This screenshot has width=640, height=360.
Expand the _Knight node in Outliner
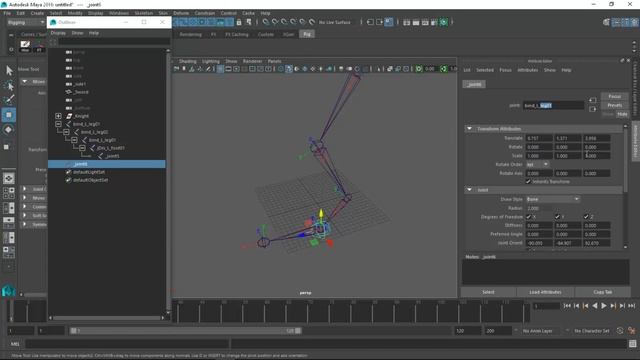[58, 116]
